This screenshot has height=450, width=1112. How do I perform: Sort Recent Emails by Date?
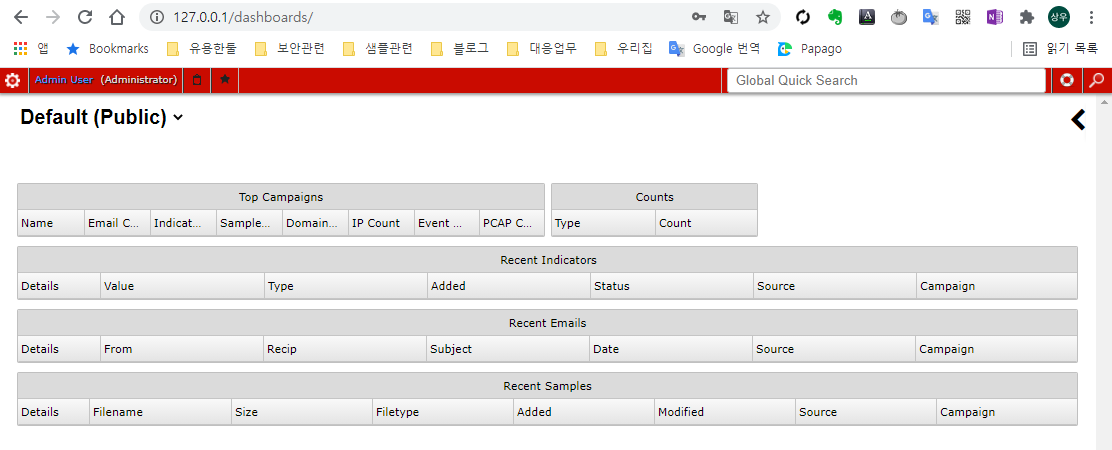point(671,349)
